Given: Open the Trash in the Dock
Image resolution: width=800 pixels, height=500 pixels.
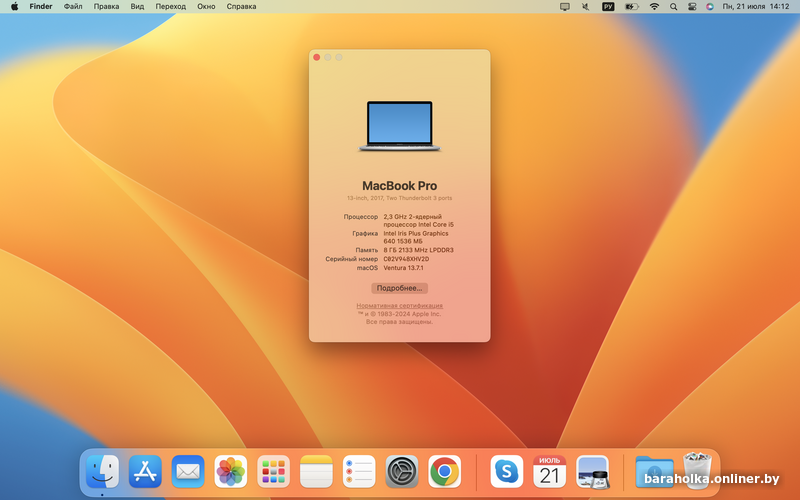Looking at the screenshot, I should pyautogui.click(x=697, y=470).
